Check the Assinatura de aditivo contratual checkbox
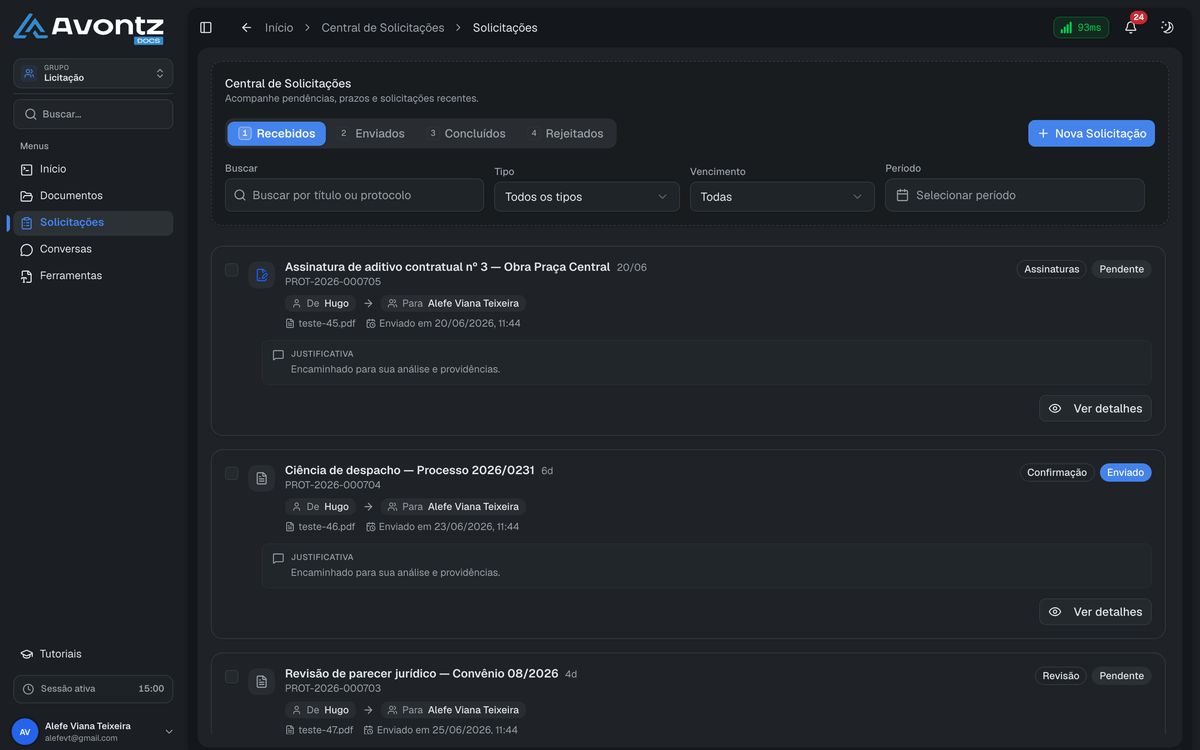Viewport: 1200px width, 750px height. point(232,270)
